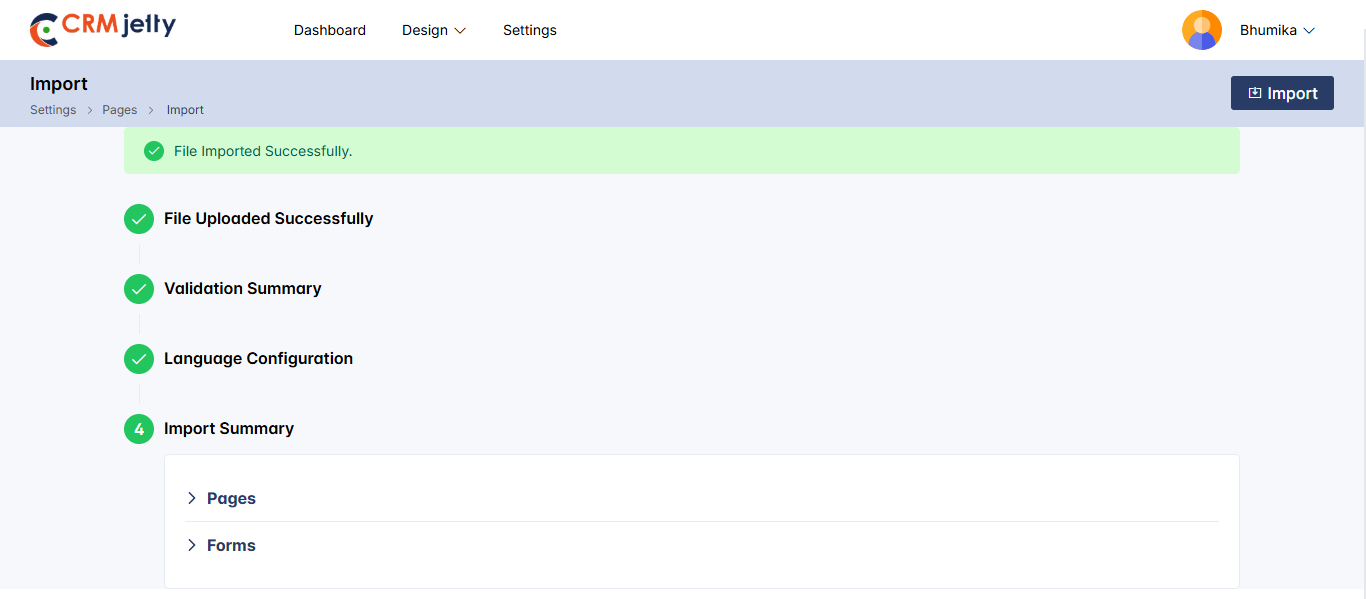
Task: Select the File Uploaded Successfully step title
Action: 268,219
